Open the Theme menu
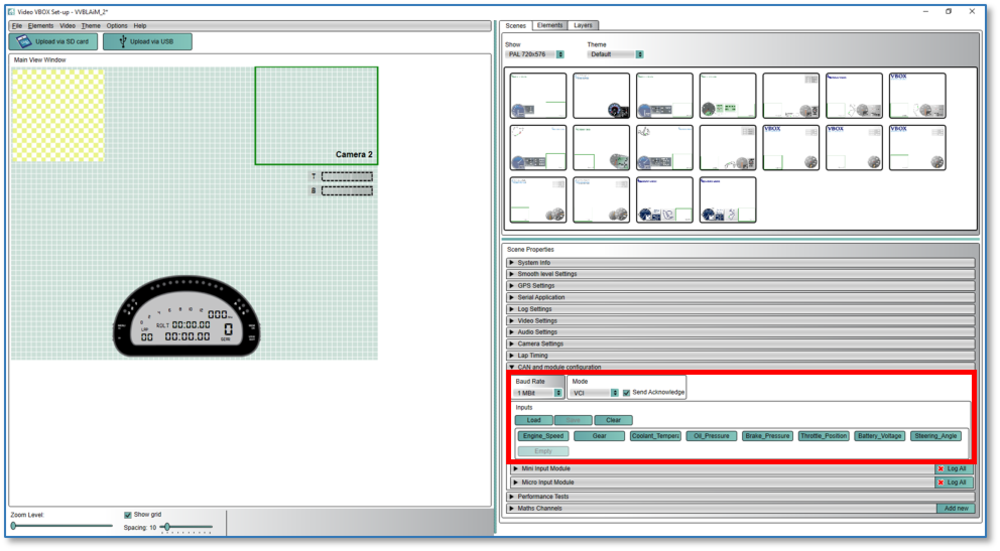 click(91, 26)
